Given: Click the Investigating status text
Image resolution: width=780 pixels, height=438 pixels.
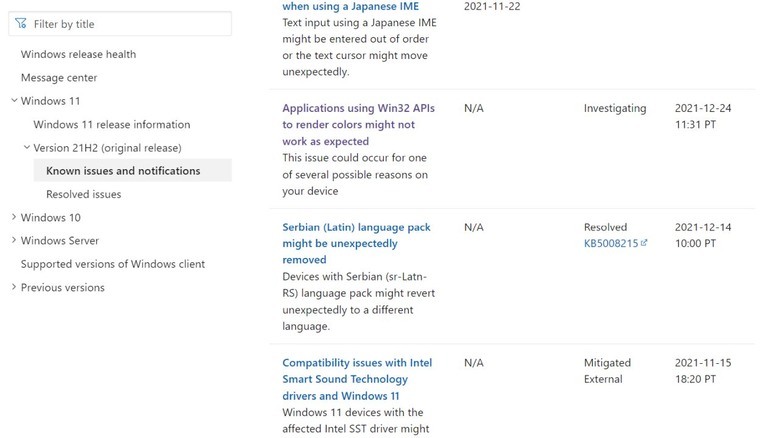Looking at the screenshot, I should pyautogui.click(x=615, y=108).
